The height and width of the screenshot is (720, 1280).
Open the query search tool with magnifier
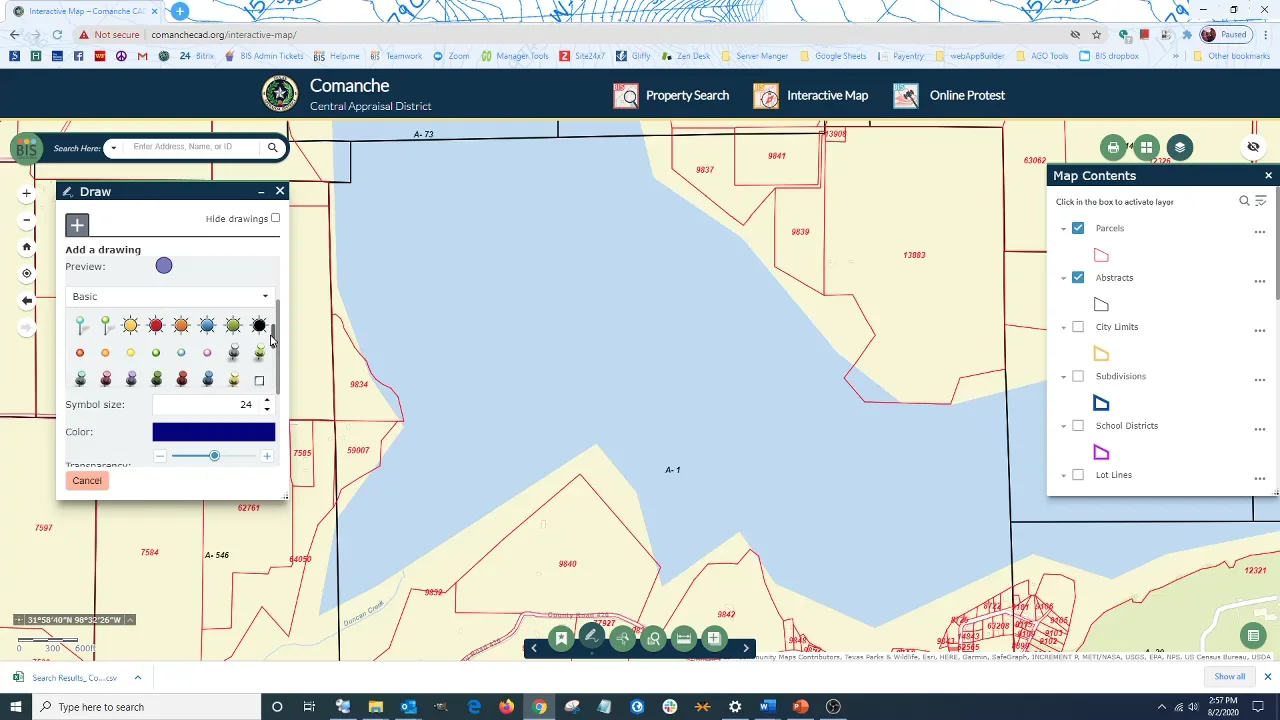654,638
